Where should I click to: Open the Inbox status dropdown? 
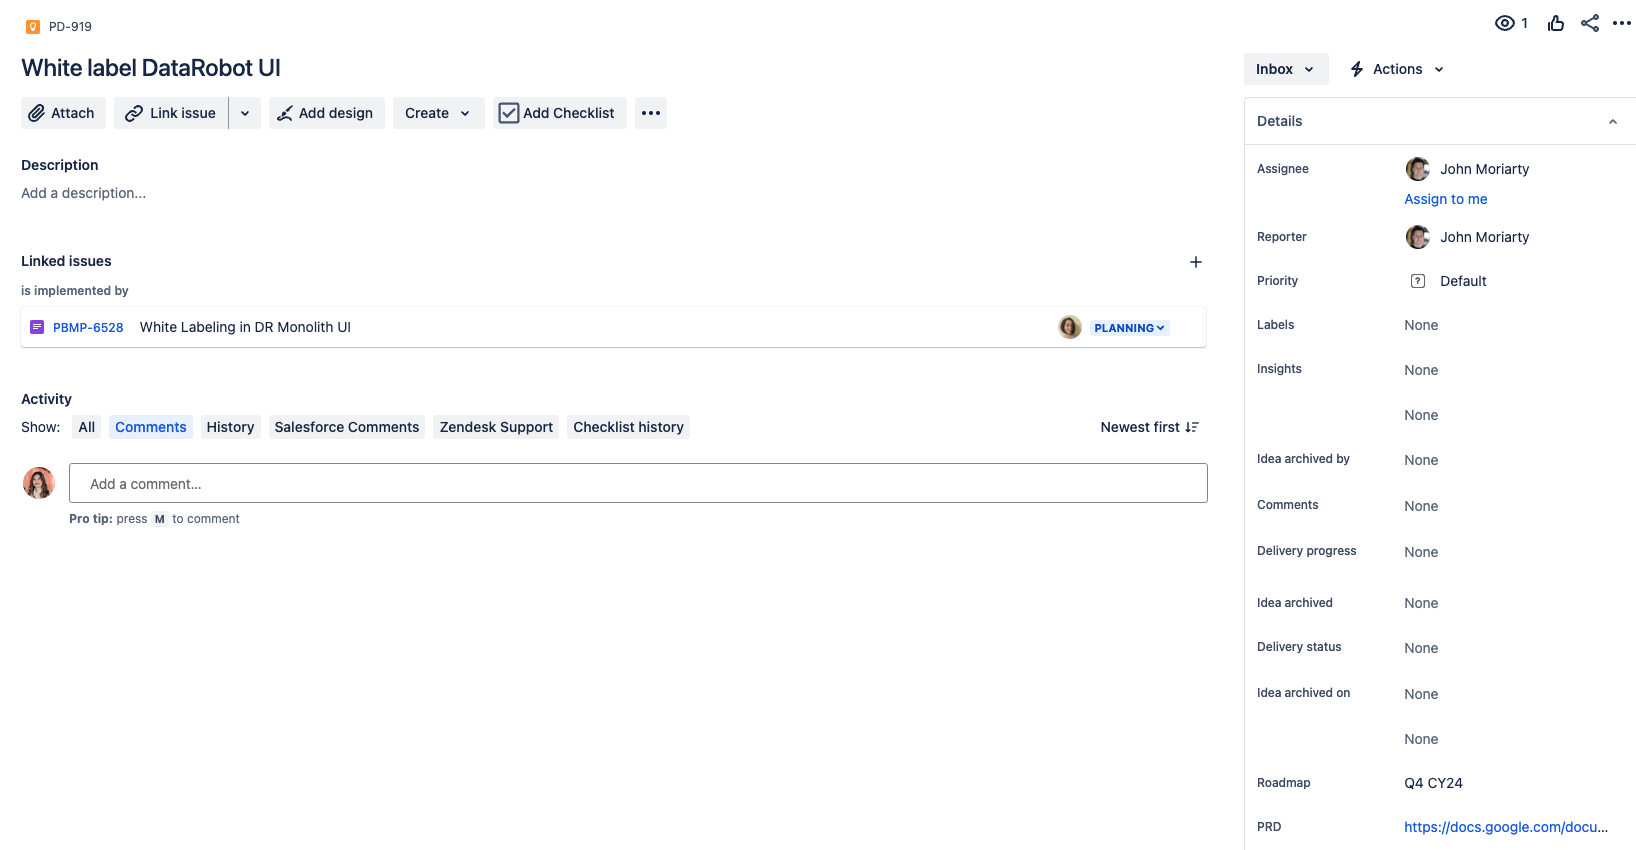coord(1286,69)
